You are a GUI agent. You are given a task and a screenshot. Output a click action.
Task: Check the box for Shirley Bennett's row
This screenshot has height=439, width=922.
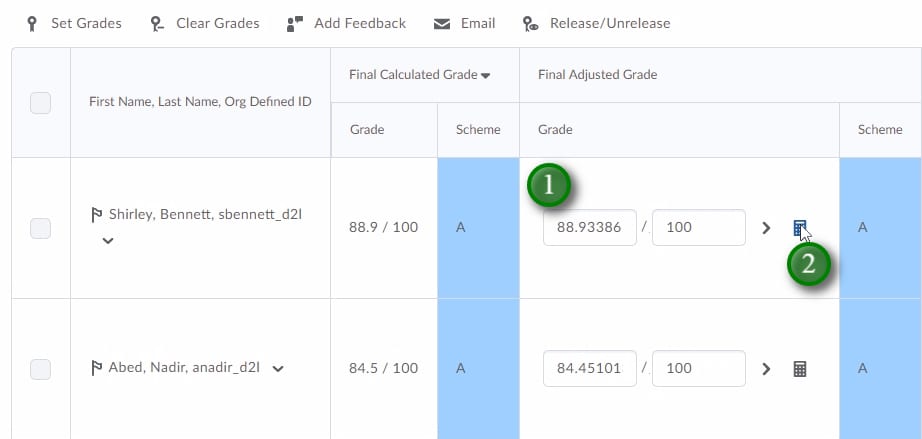pos(41,228)
